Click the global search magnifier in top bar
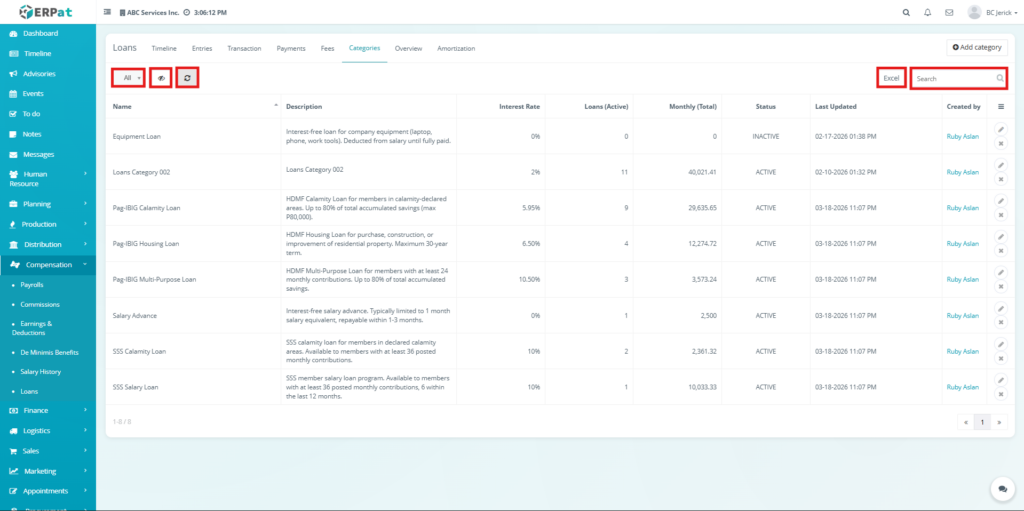The image size is (1024, 511). [x=906, y=13]
